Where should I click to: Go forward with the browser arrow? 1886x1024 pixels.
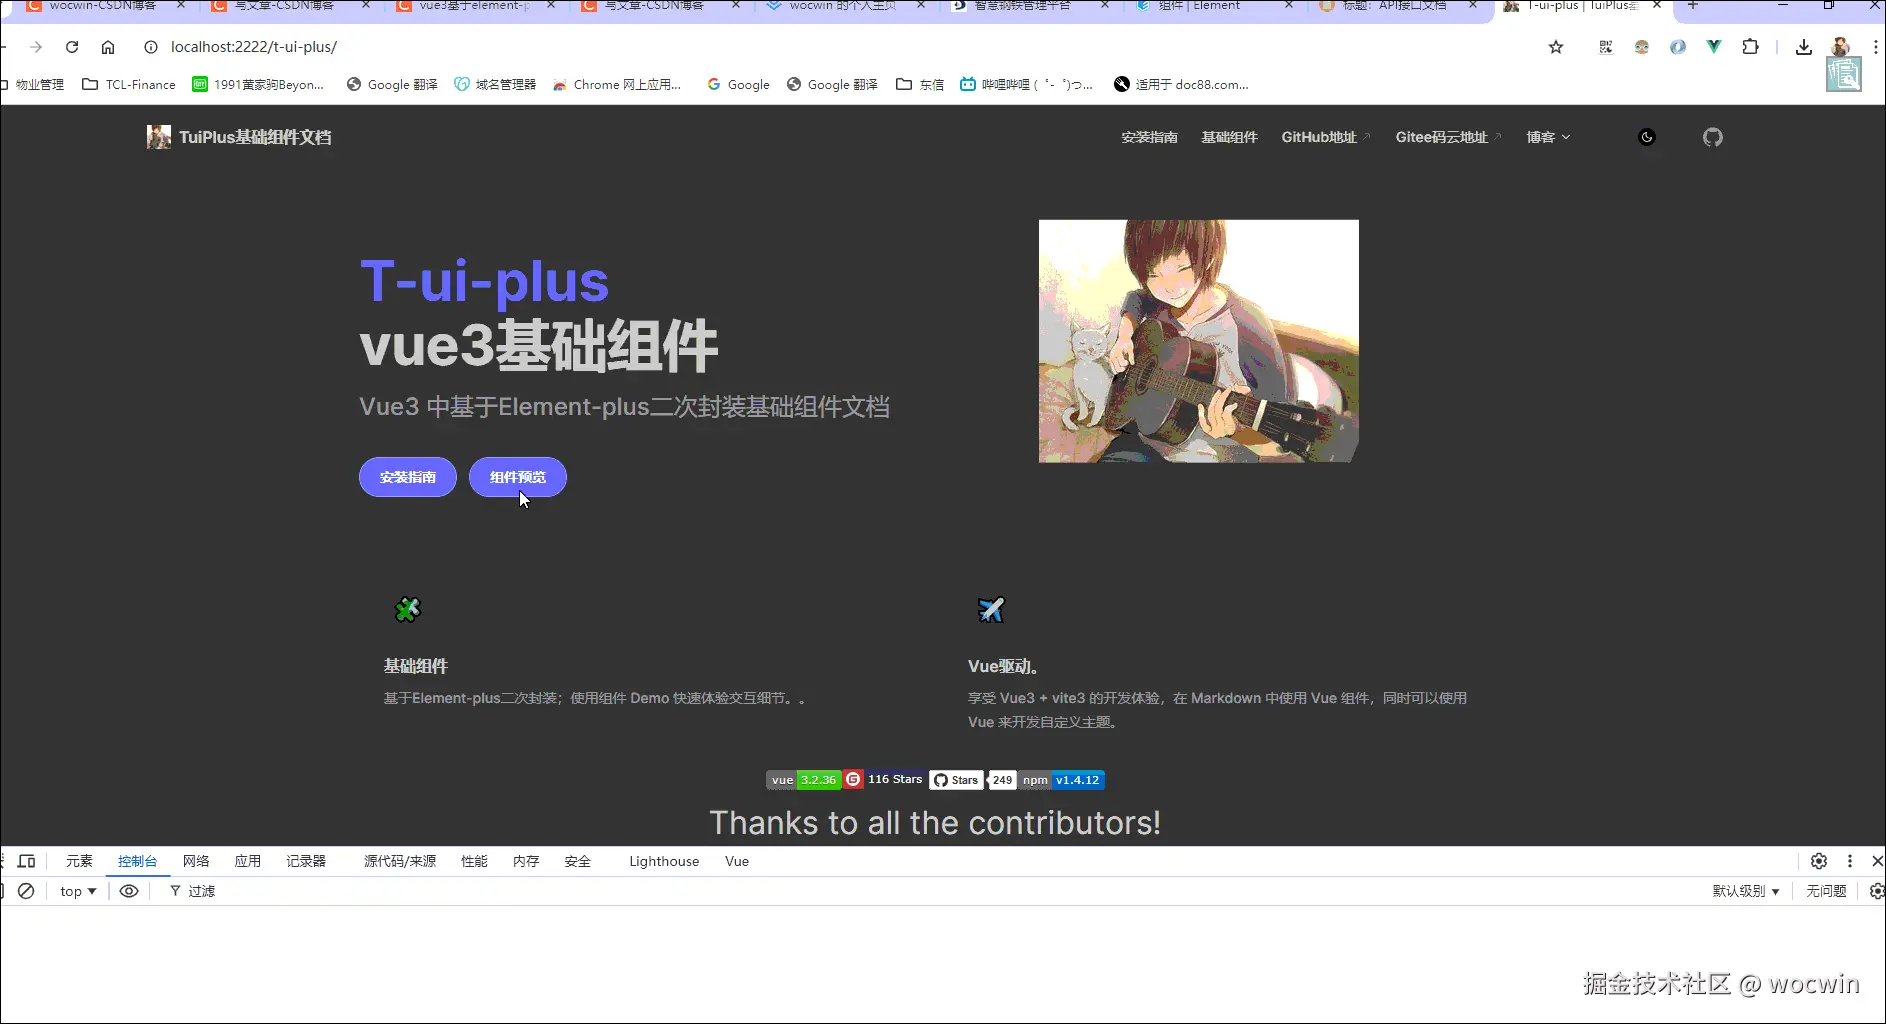(36, 47)
